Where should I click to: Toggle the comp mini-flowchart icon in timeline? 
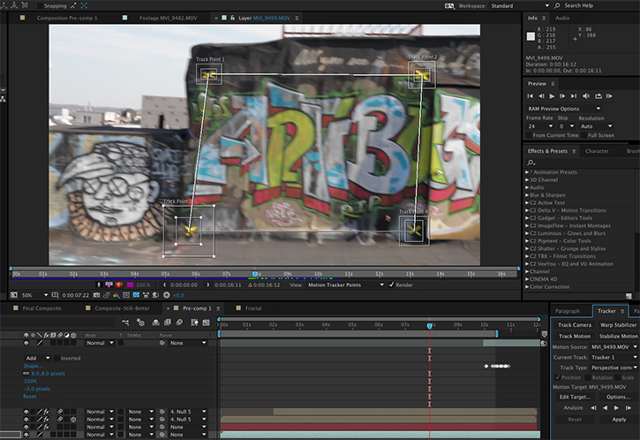tap(125, 322)
